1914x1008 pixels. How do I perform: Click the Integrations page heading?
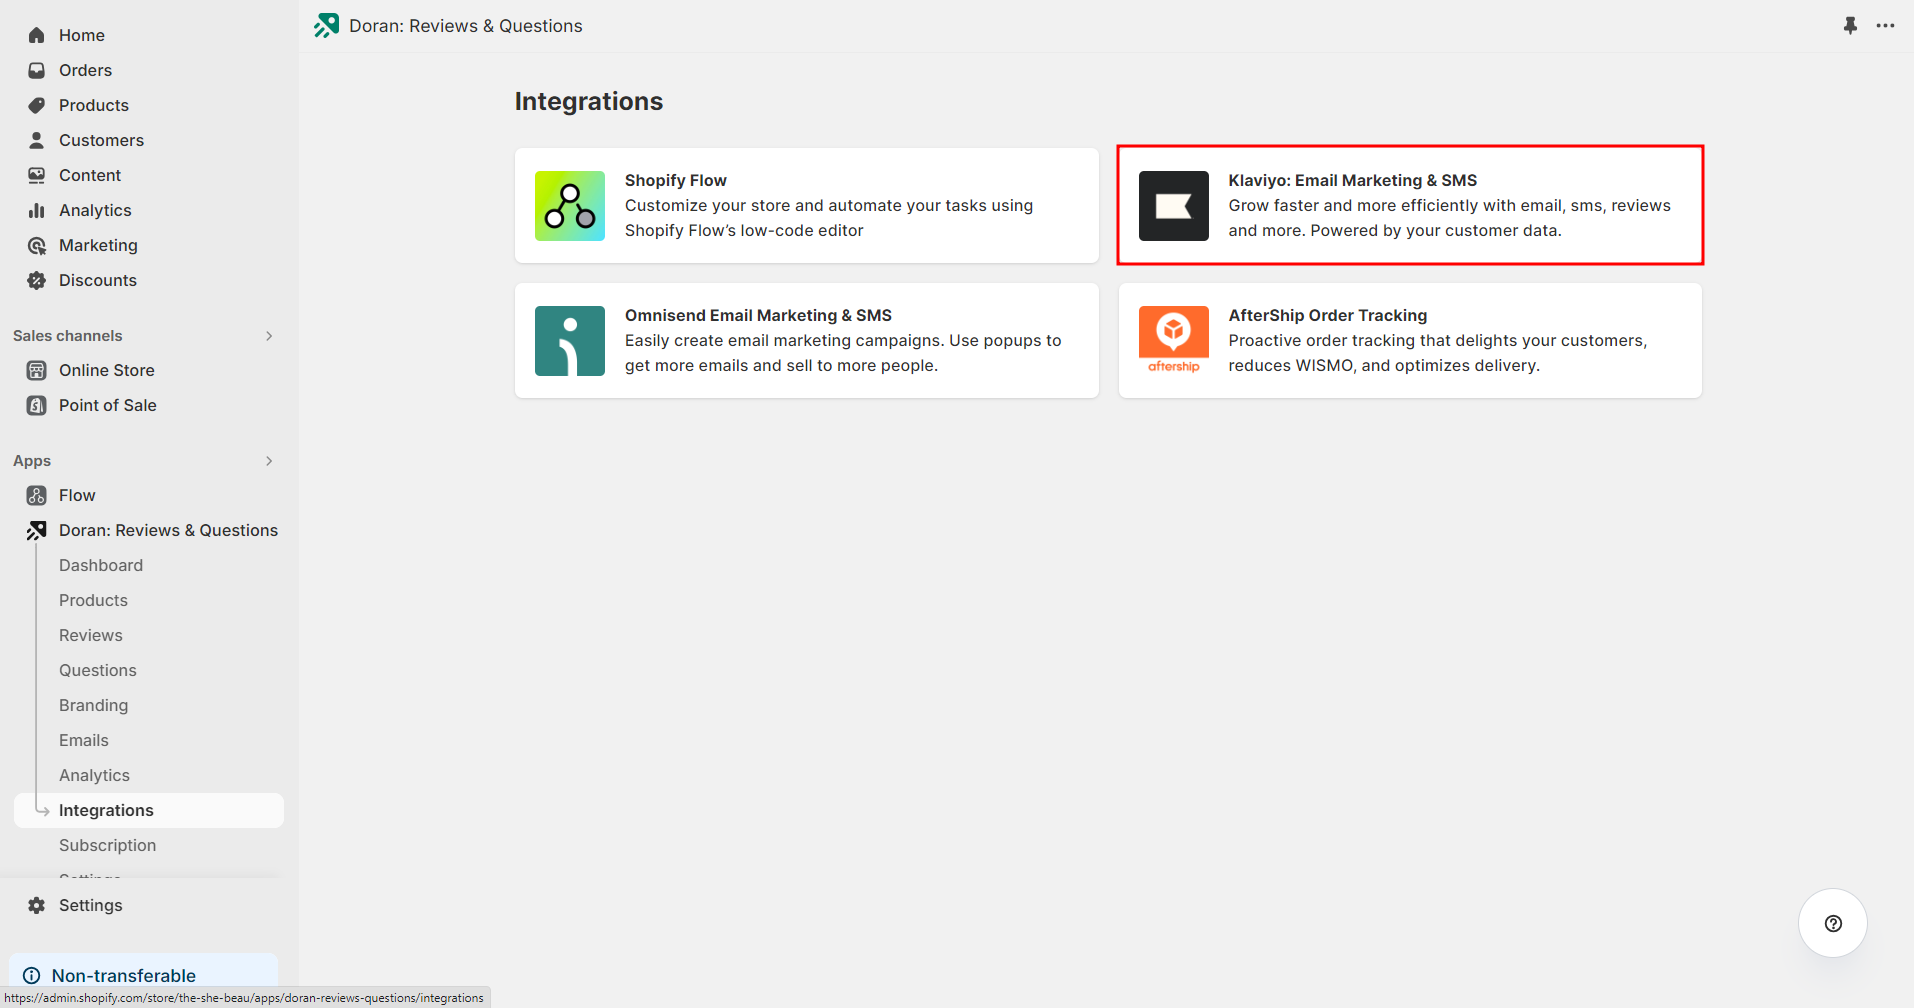pyautogui.click(x=589, y=101)
